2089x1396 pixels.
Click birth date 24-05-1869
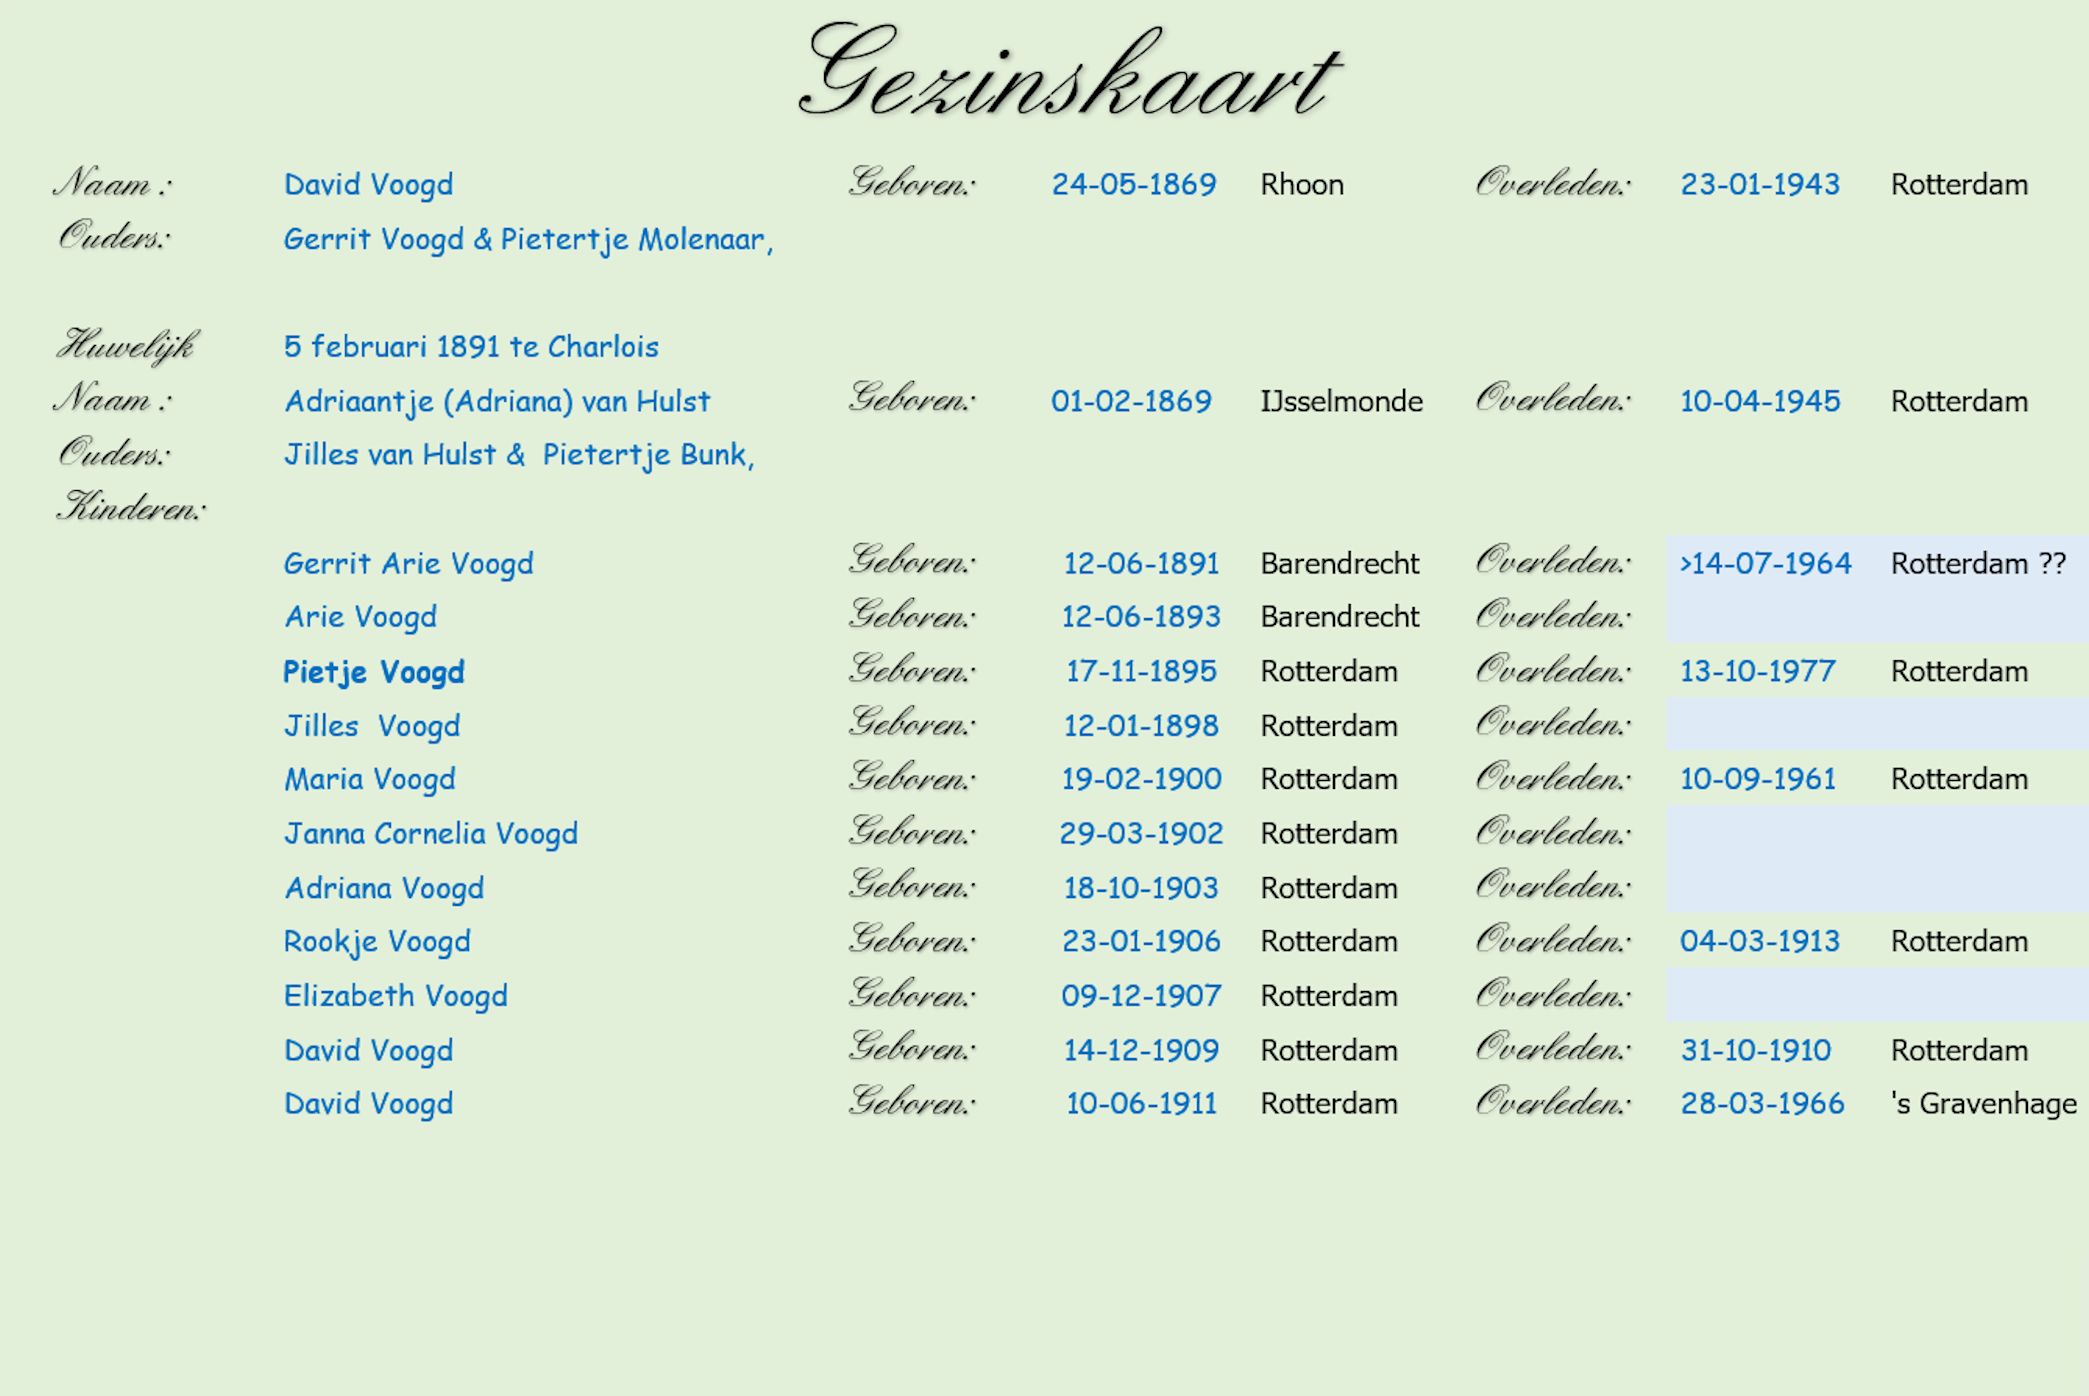tap(1133, 184)
